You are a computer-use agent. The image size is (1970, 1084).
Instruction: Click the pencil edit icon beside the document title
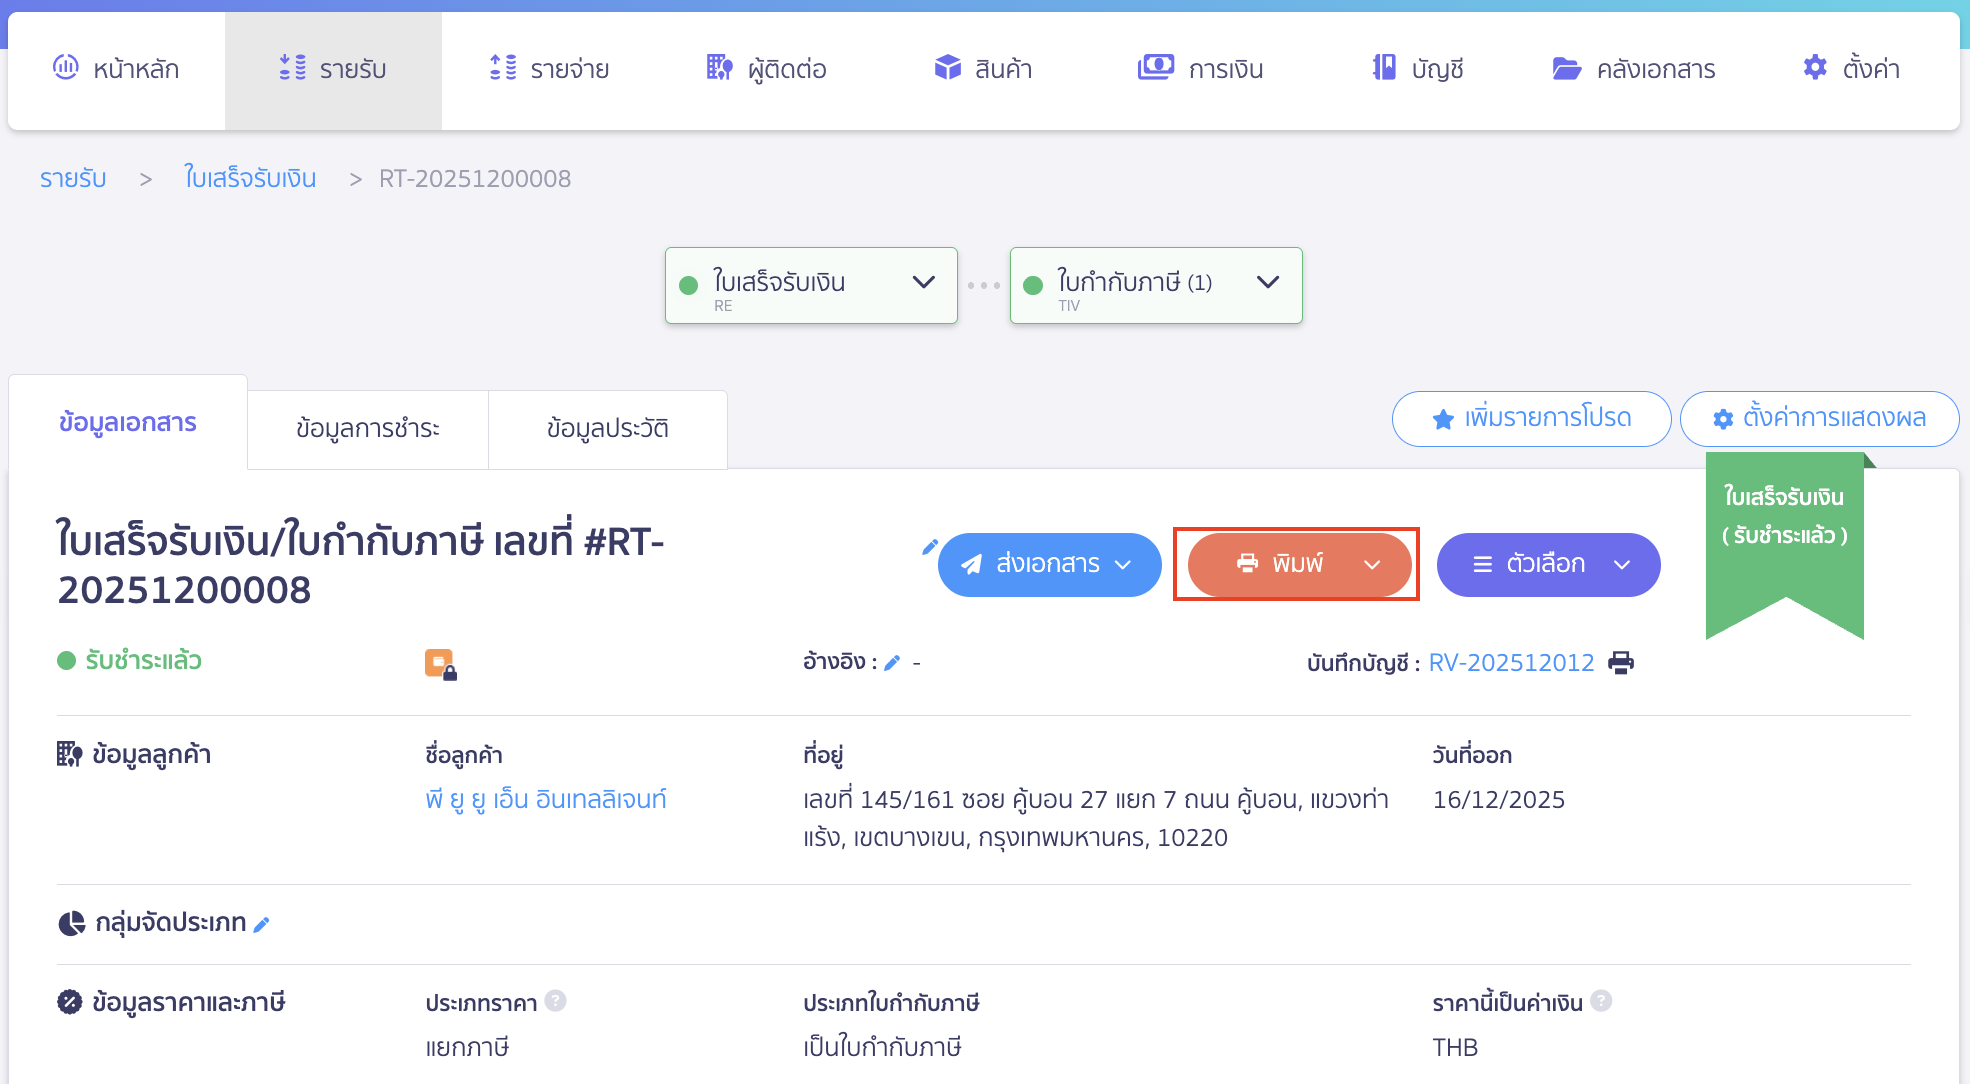[931, 546]
